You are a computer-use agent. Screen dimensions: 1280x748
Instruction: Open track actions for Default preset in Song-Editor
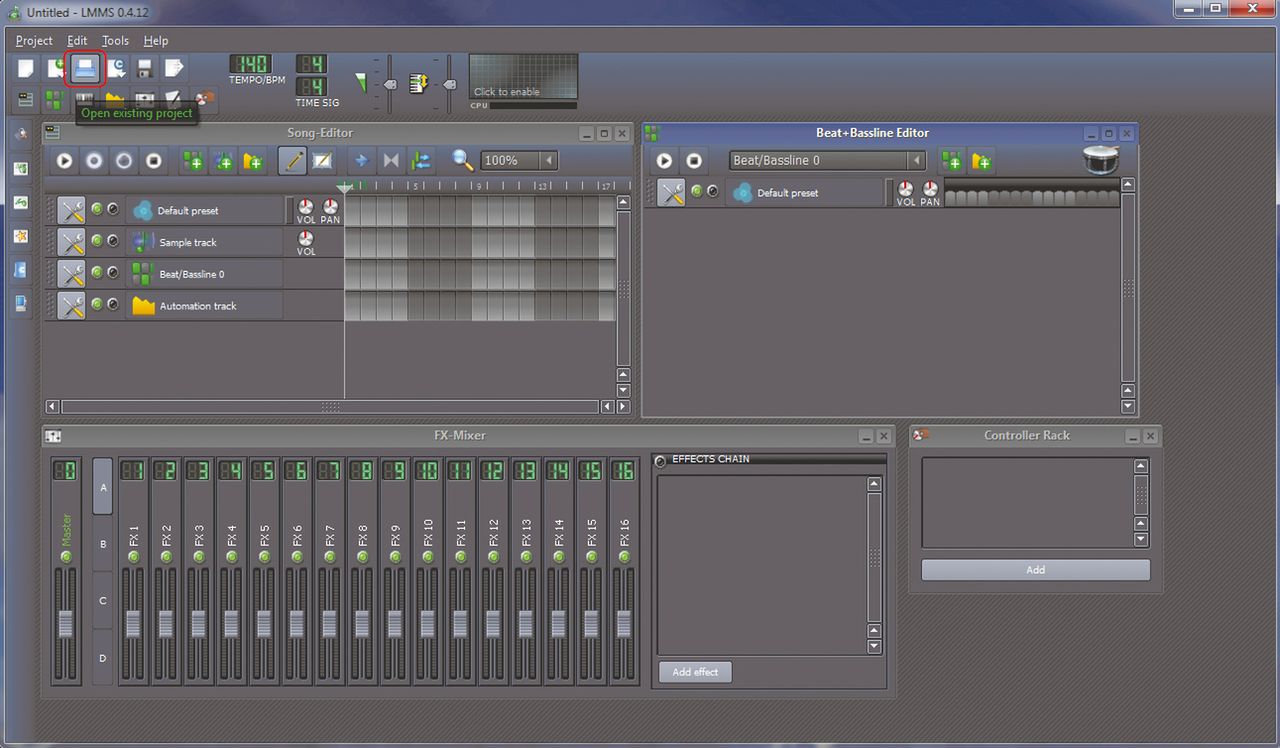coord(71,210)
